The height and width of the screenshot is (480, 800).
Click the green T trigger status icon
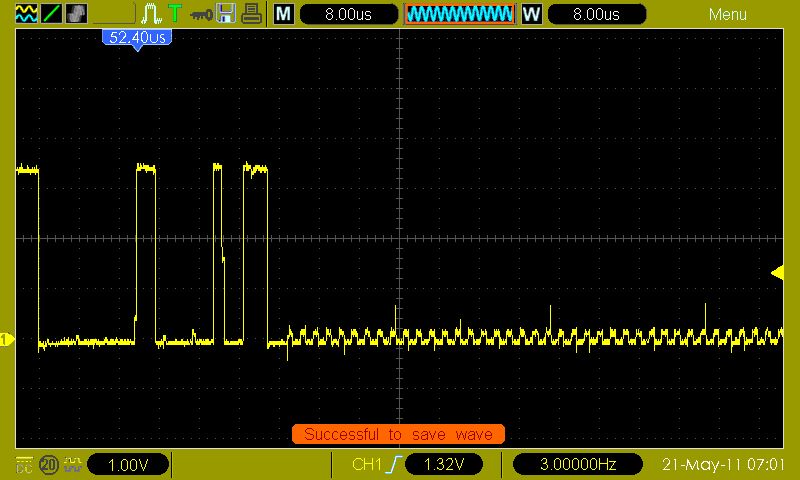175,13
